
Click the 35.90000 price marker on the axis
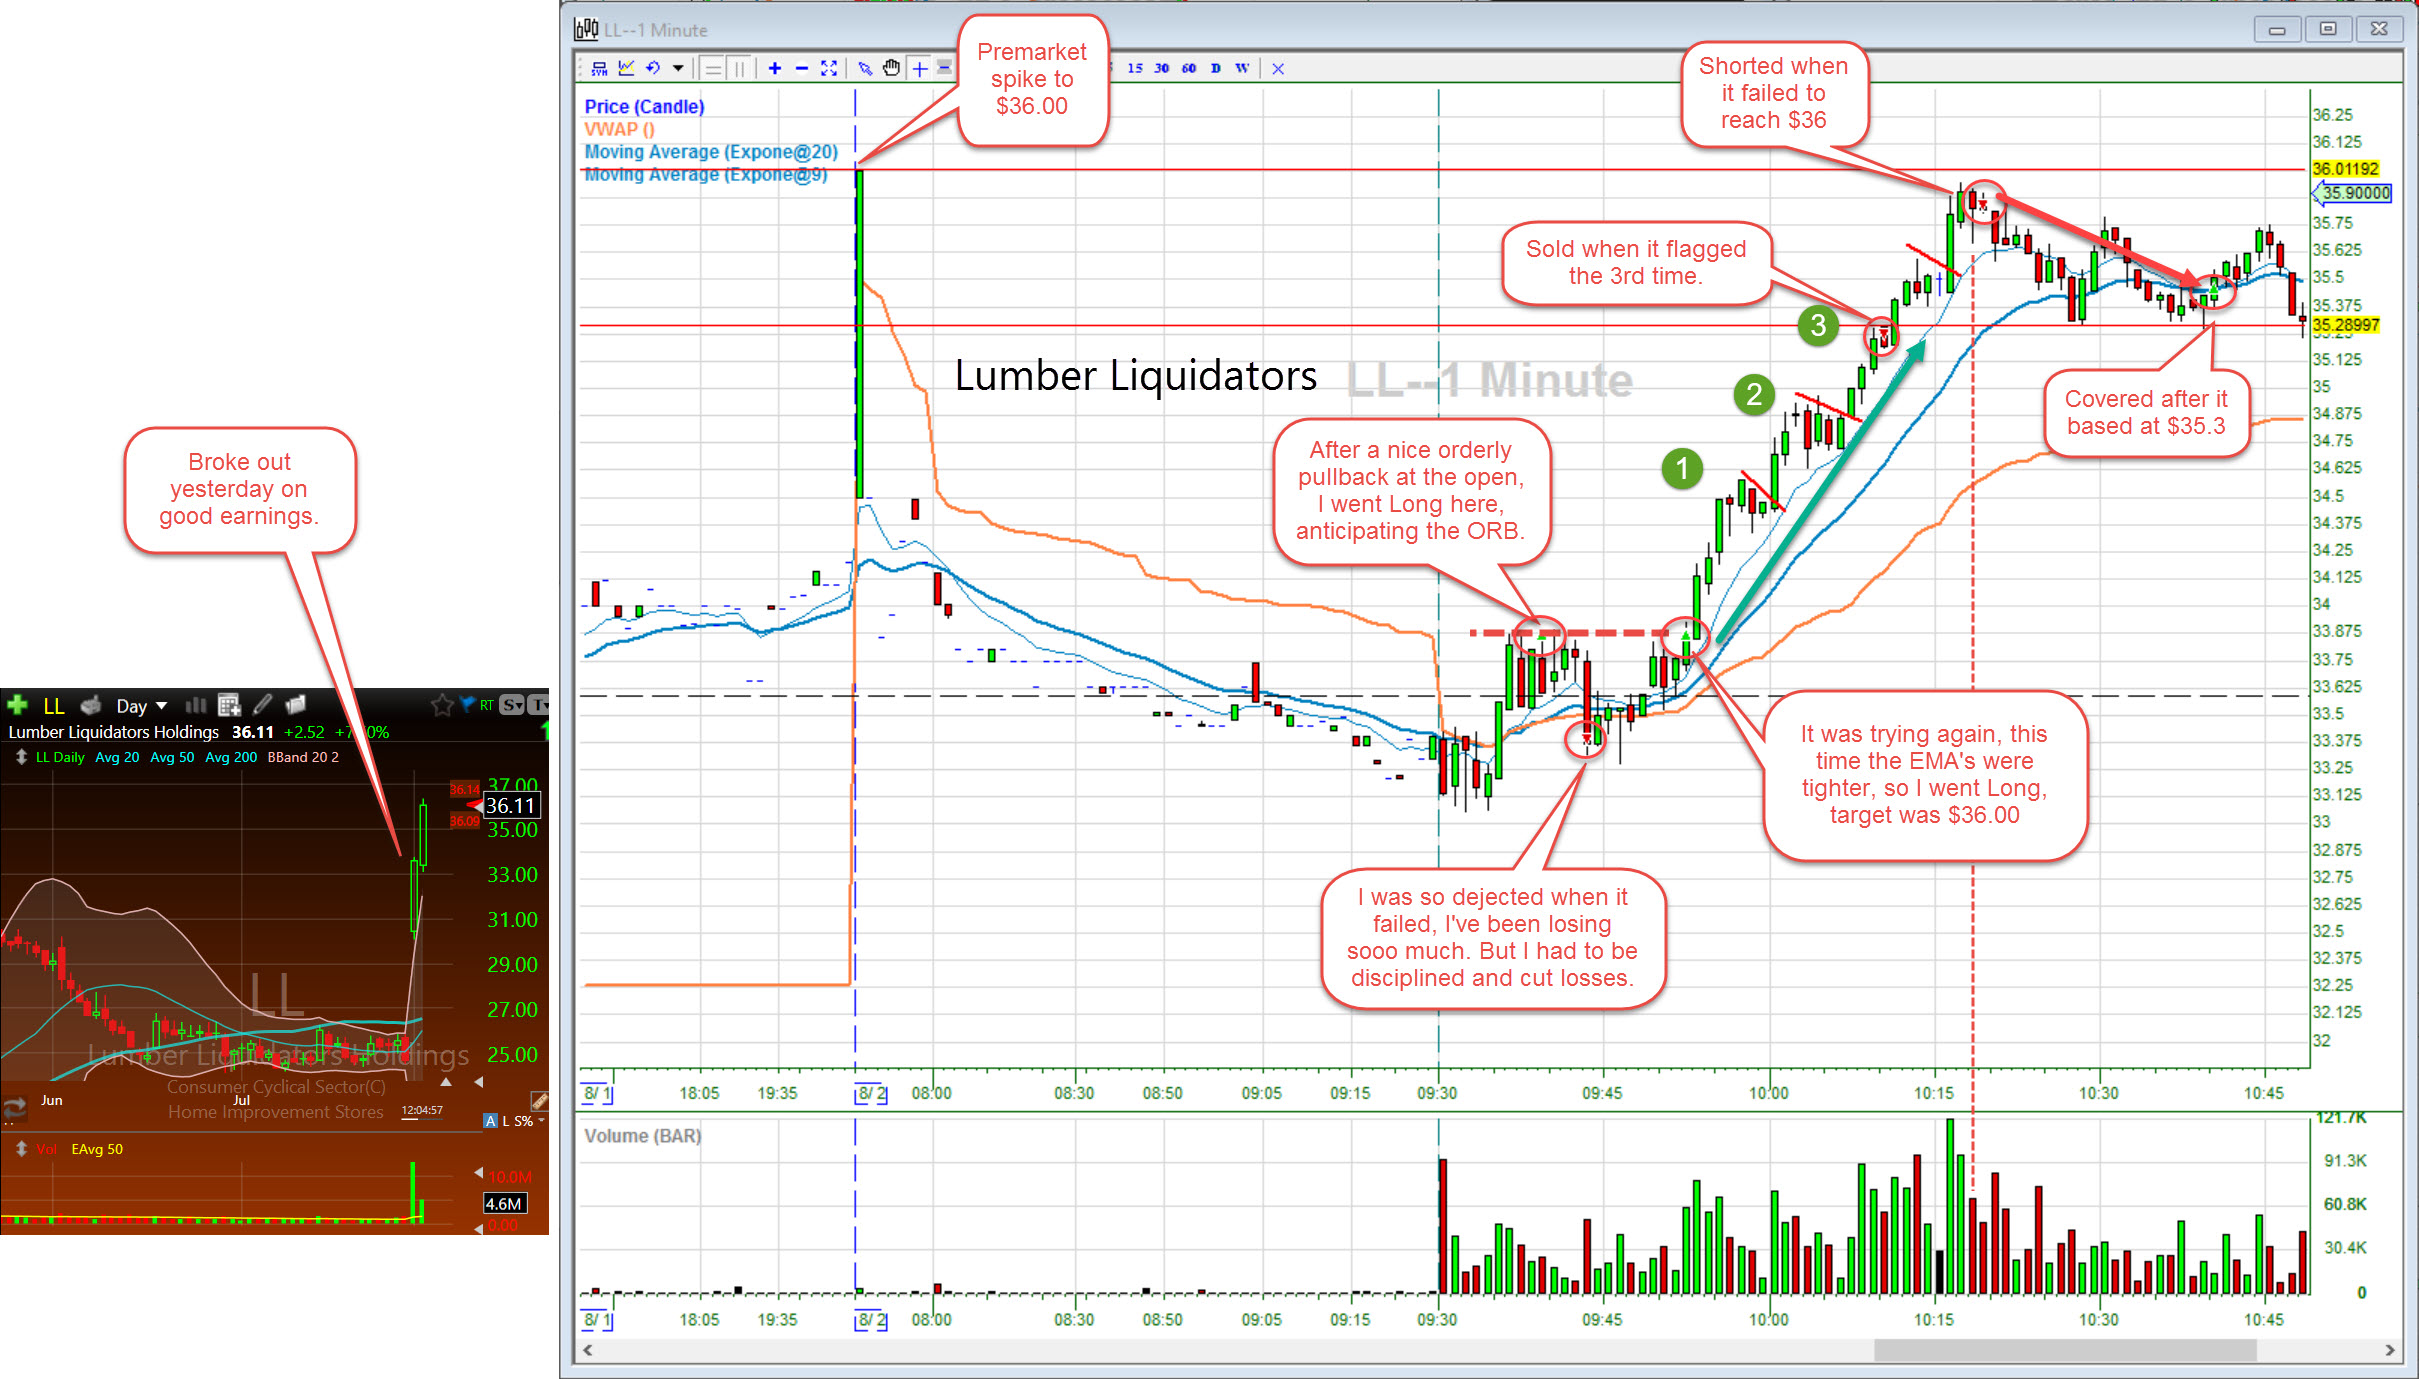tap(2355, 193)
